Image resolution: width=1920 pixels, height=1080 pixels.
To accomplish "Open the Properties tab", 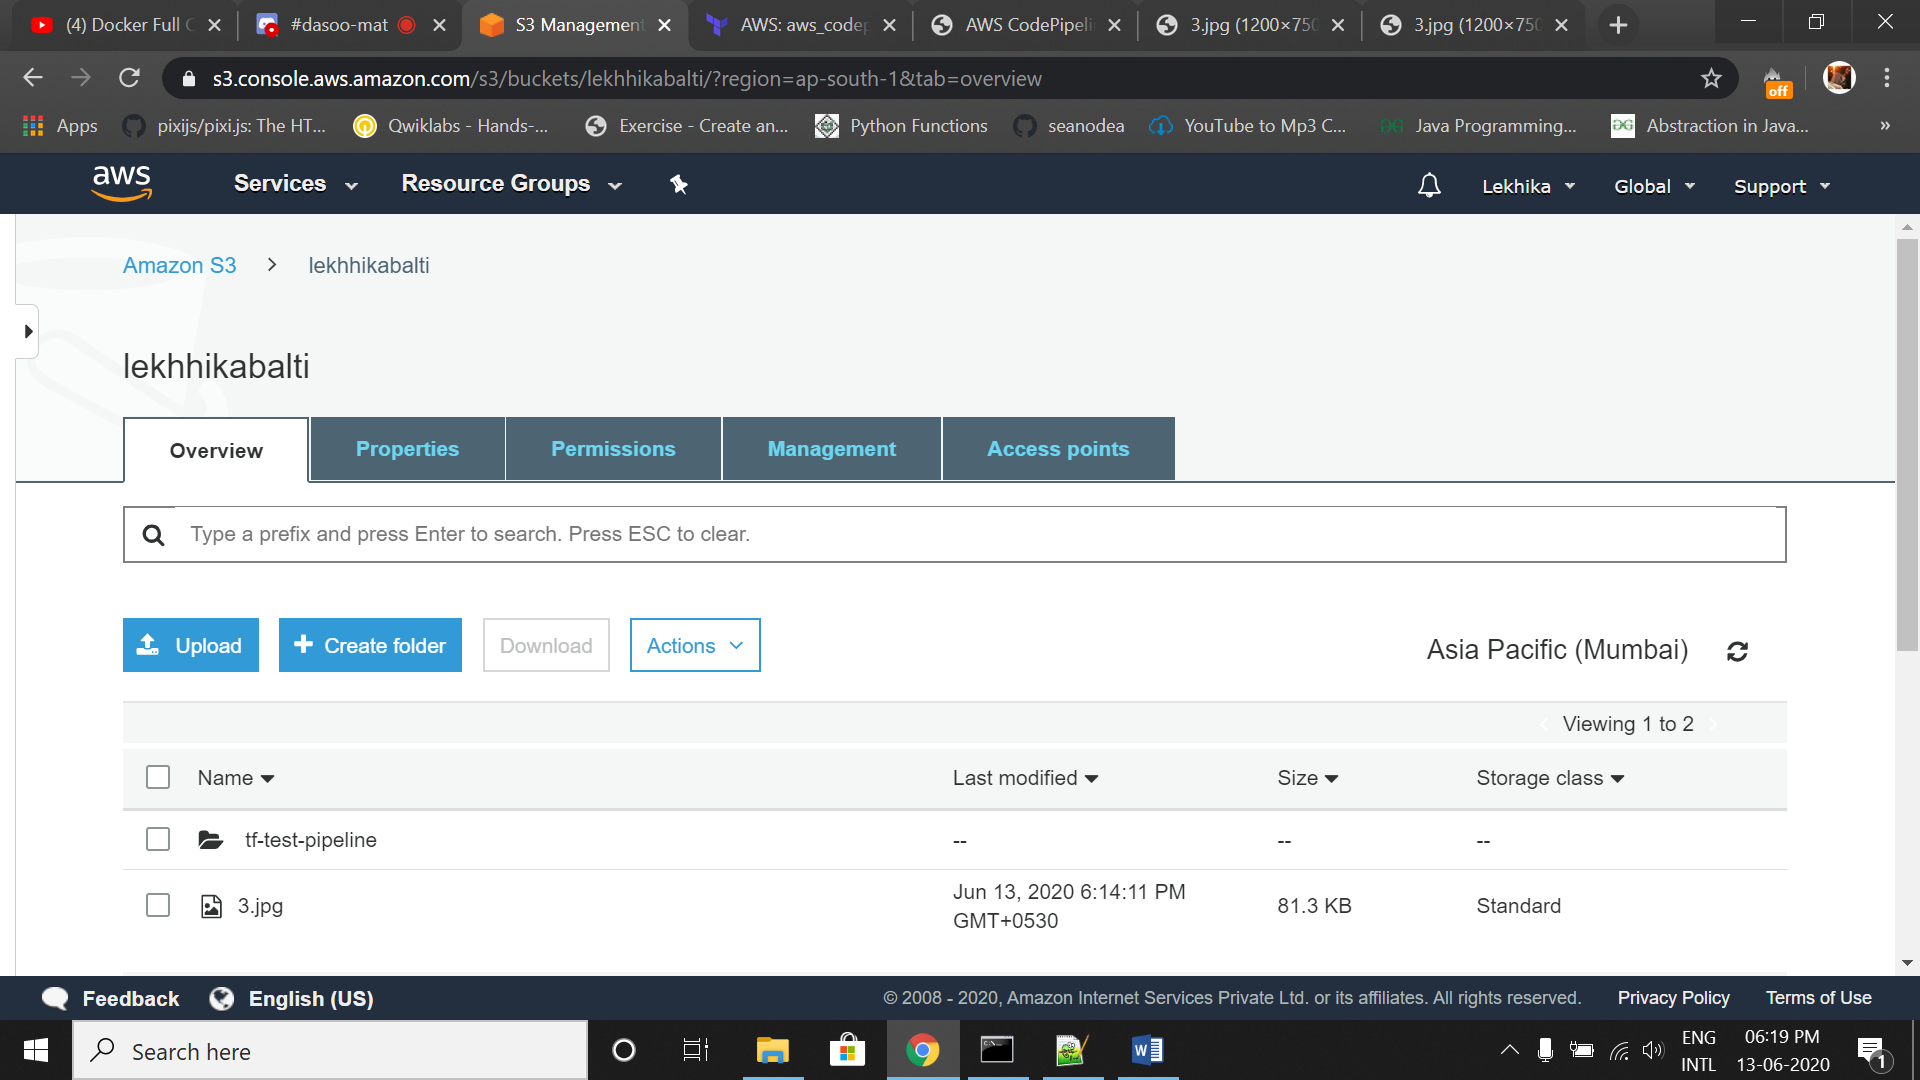I will pos(407,449).
